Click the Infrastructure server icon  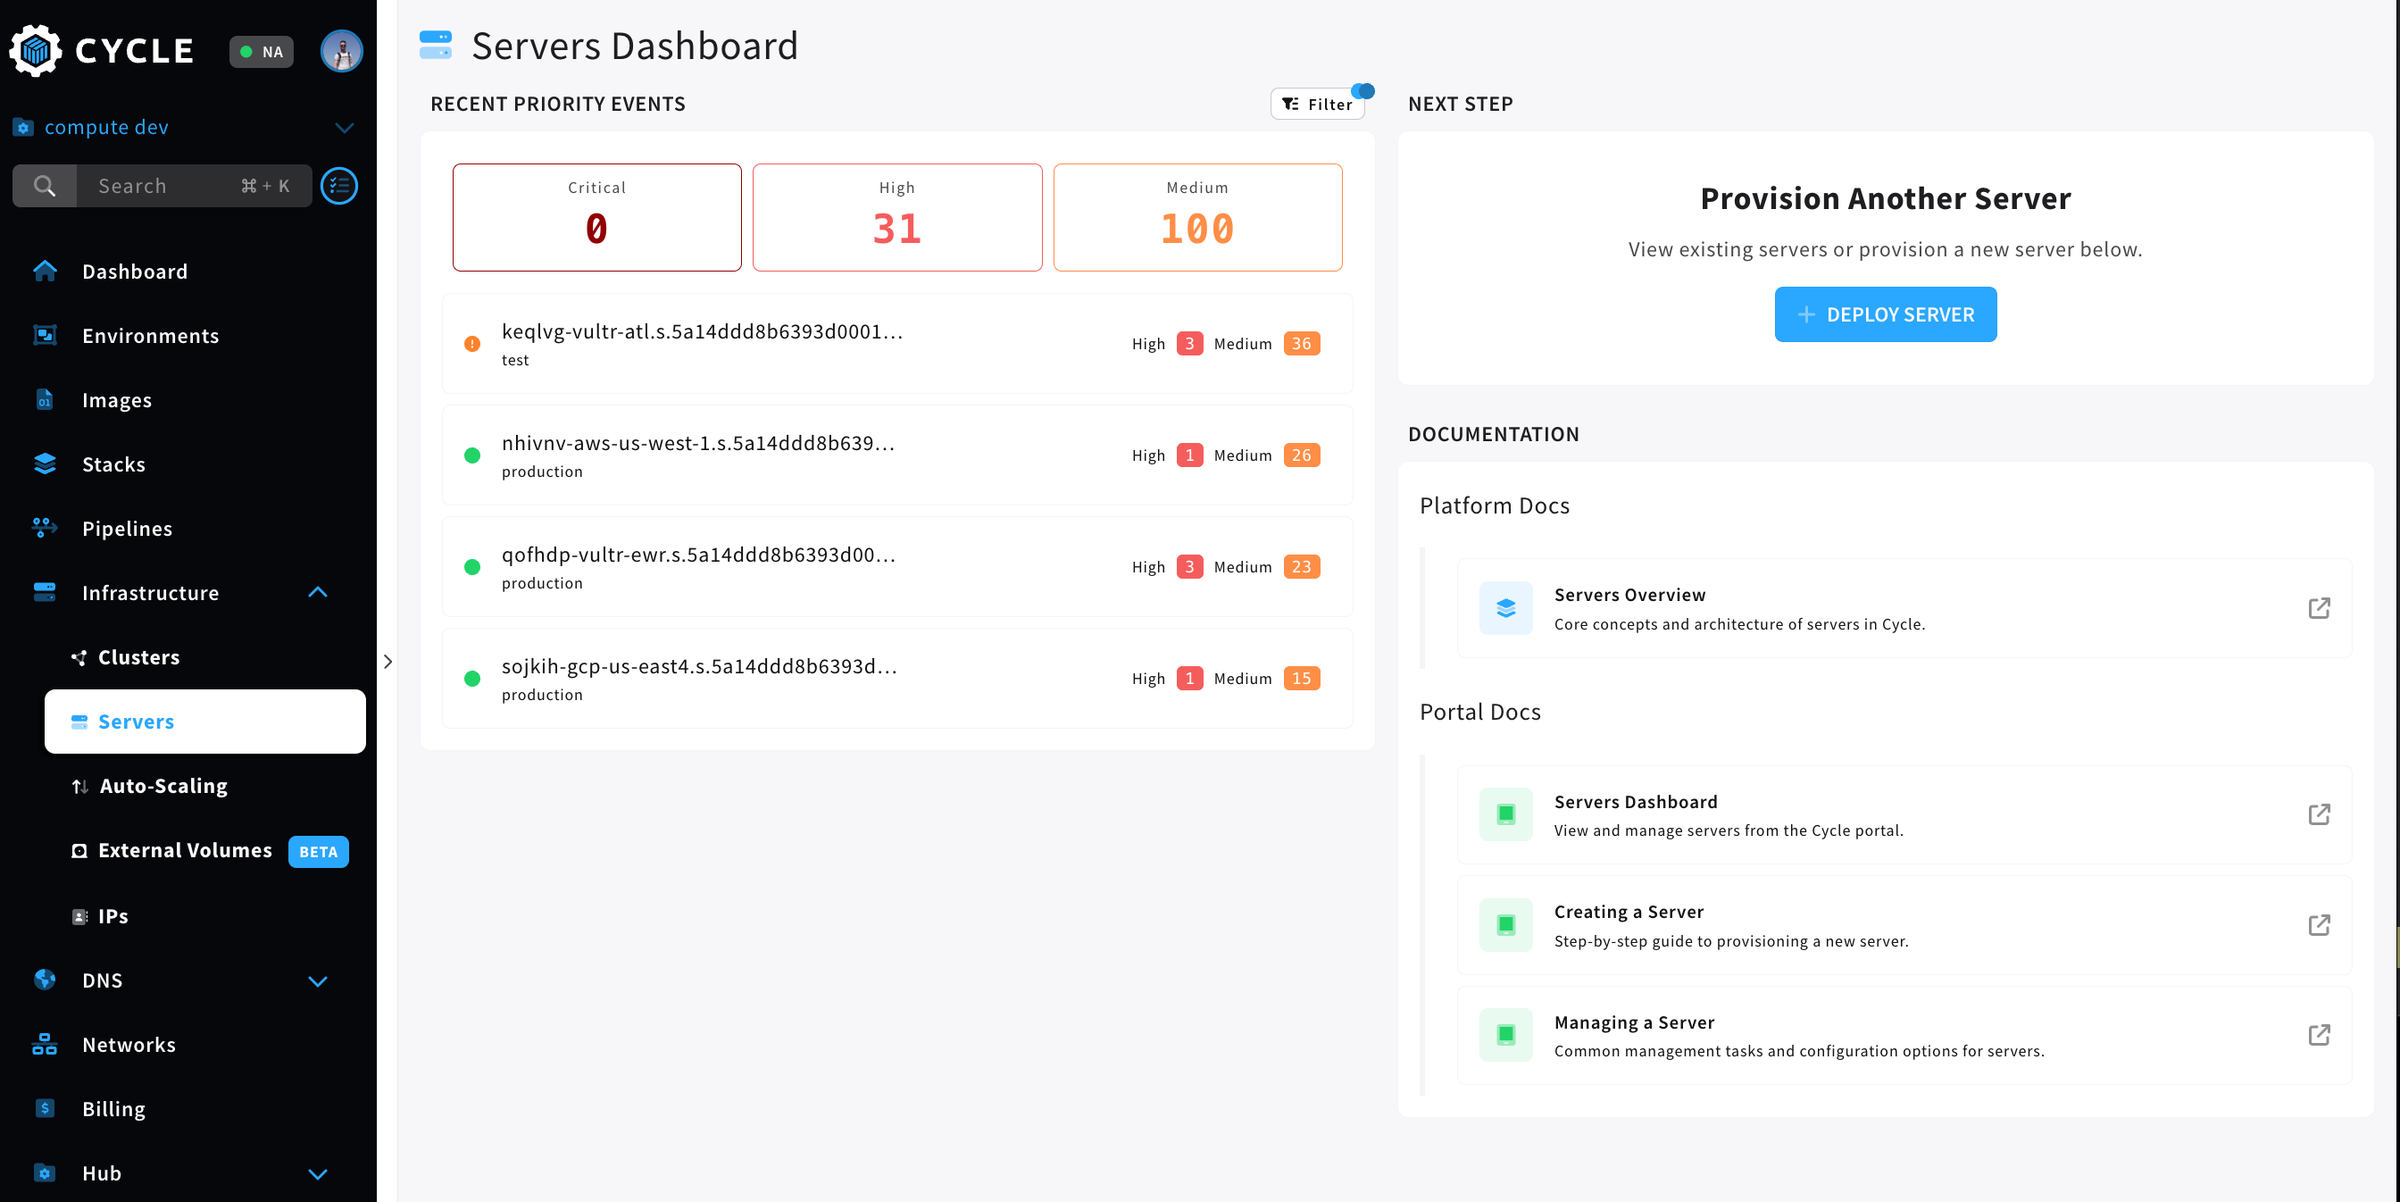(45, 592)
